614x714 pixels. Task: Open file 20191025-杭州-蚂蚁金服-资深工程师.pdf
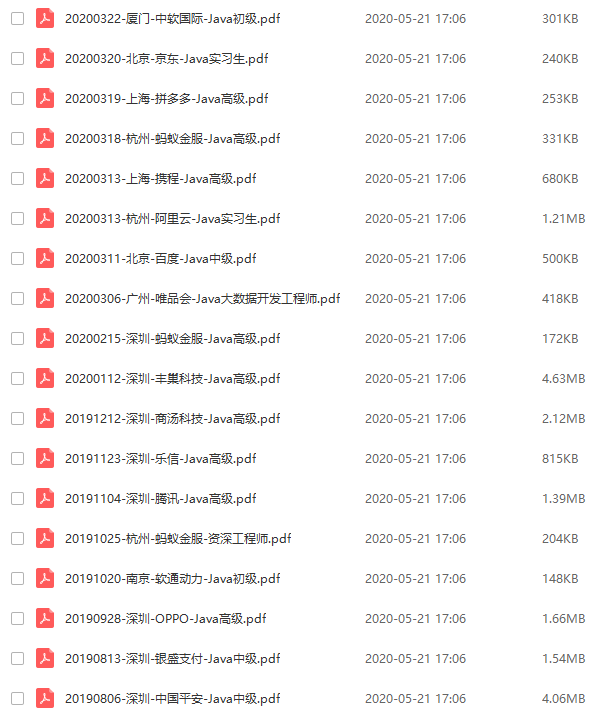click(178, 539)
